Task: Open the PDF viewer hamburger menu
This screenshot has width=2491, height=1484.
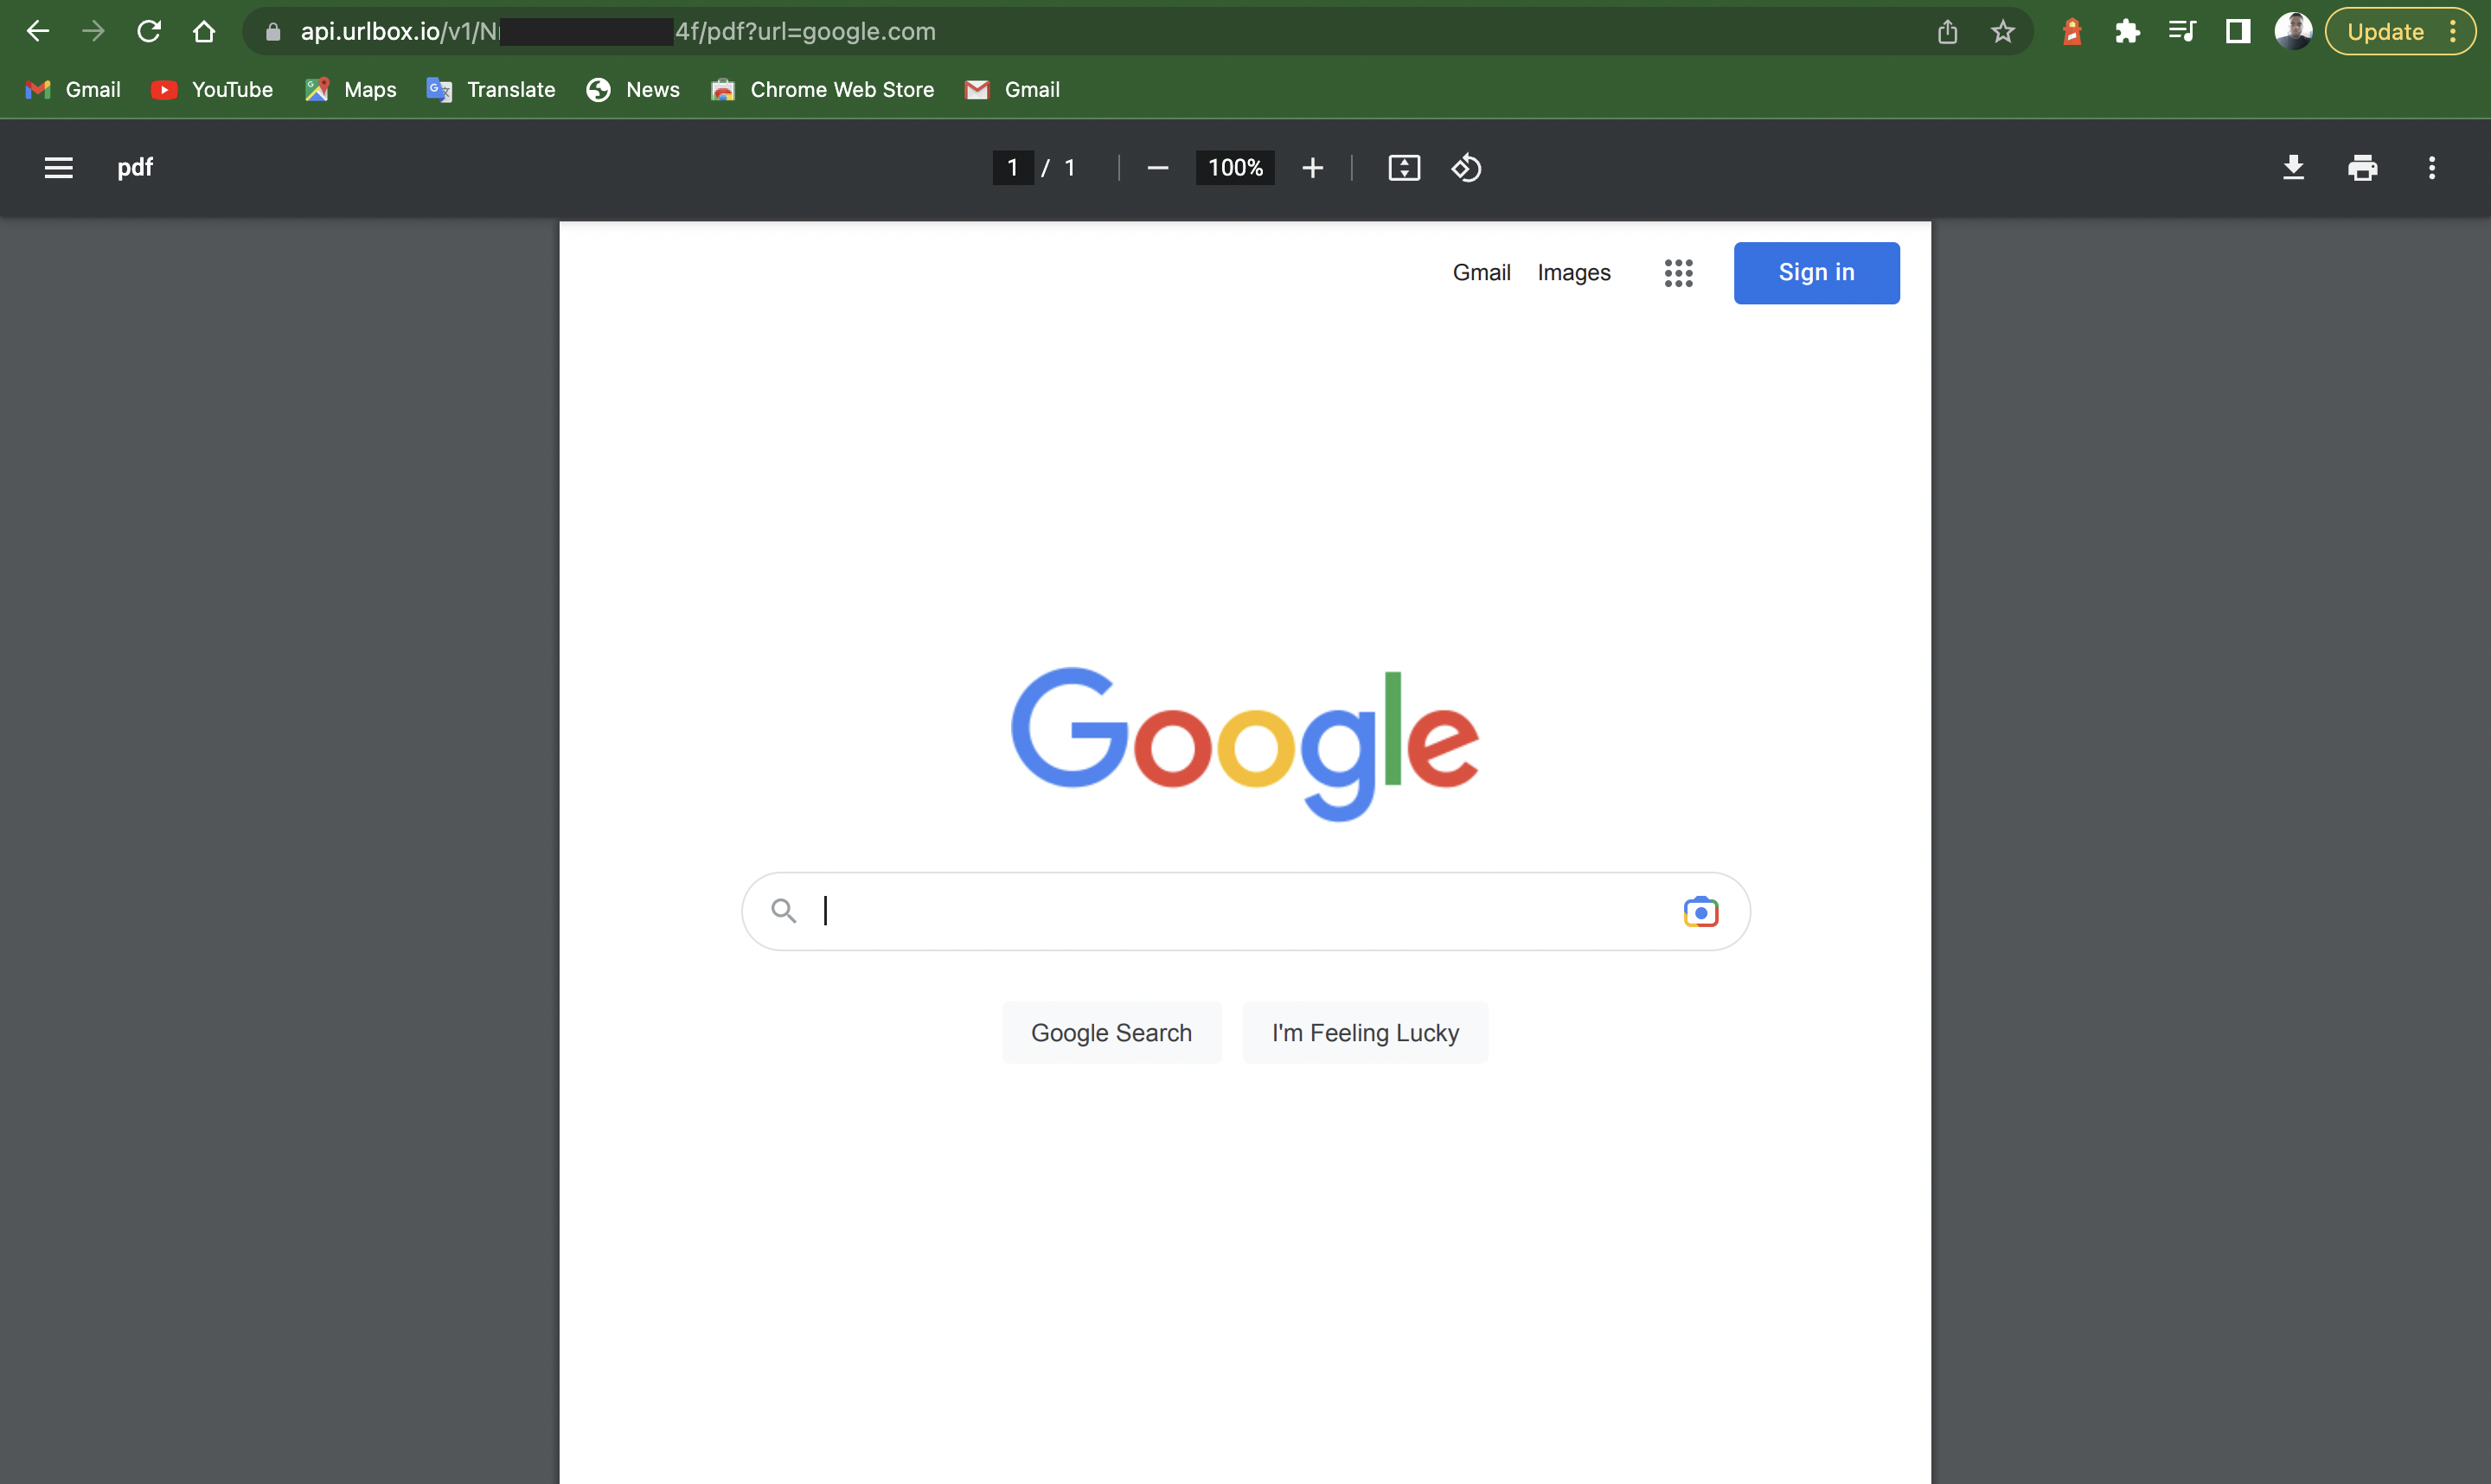Action: pyautogui.click(x=57, y=167)
